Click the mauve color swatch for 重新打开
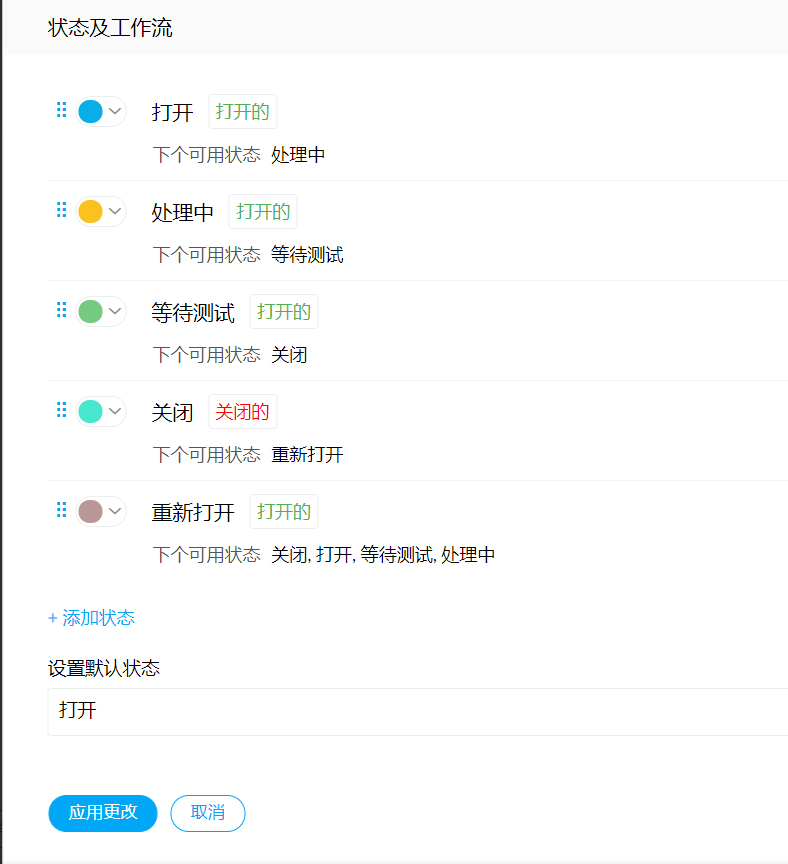 pyautogui.click(x=90, y=511)
